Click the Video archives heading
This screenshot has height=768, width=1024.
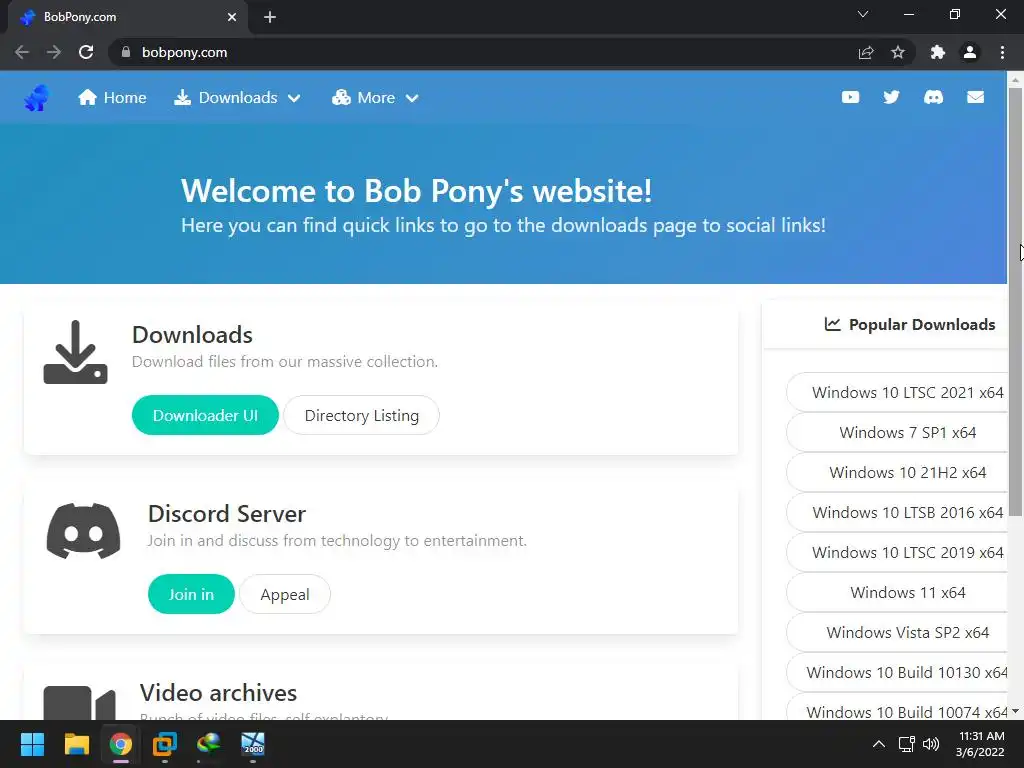click(218, 693)
